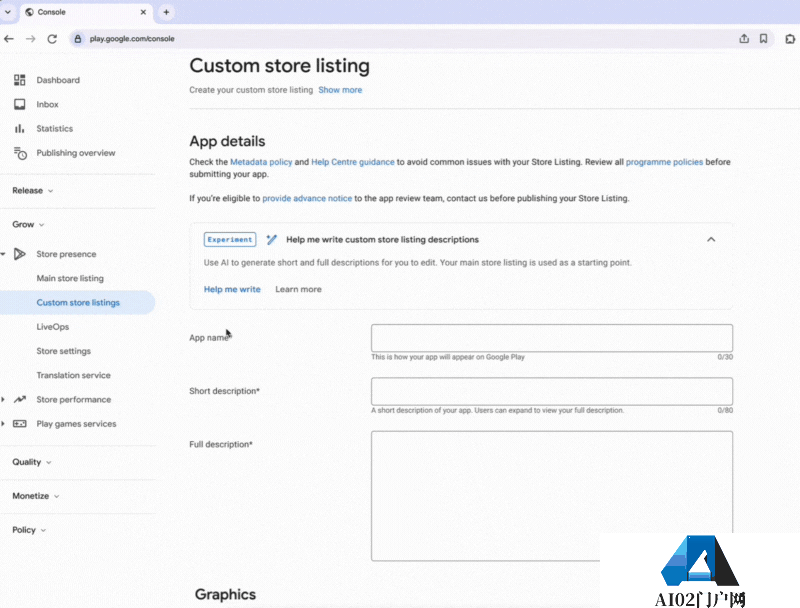The image size is (800, 608).
Task: Collapse the Help me write experiment panel
Action: point(711,240)
